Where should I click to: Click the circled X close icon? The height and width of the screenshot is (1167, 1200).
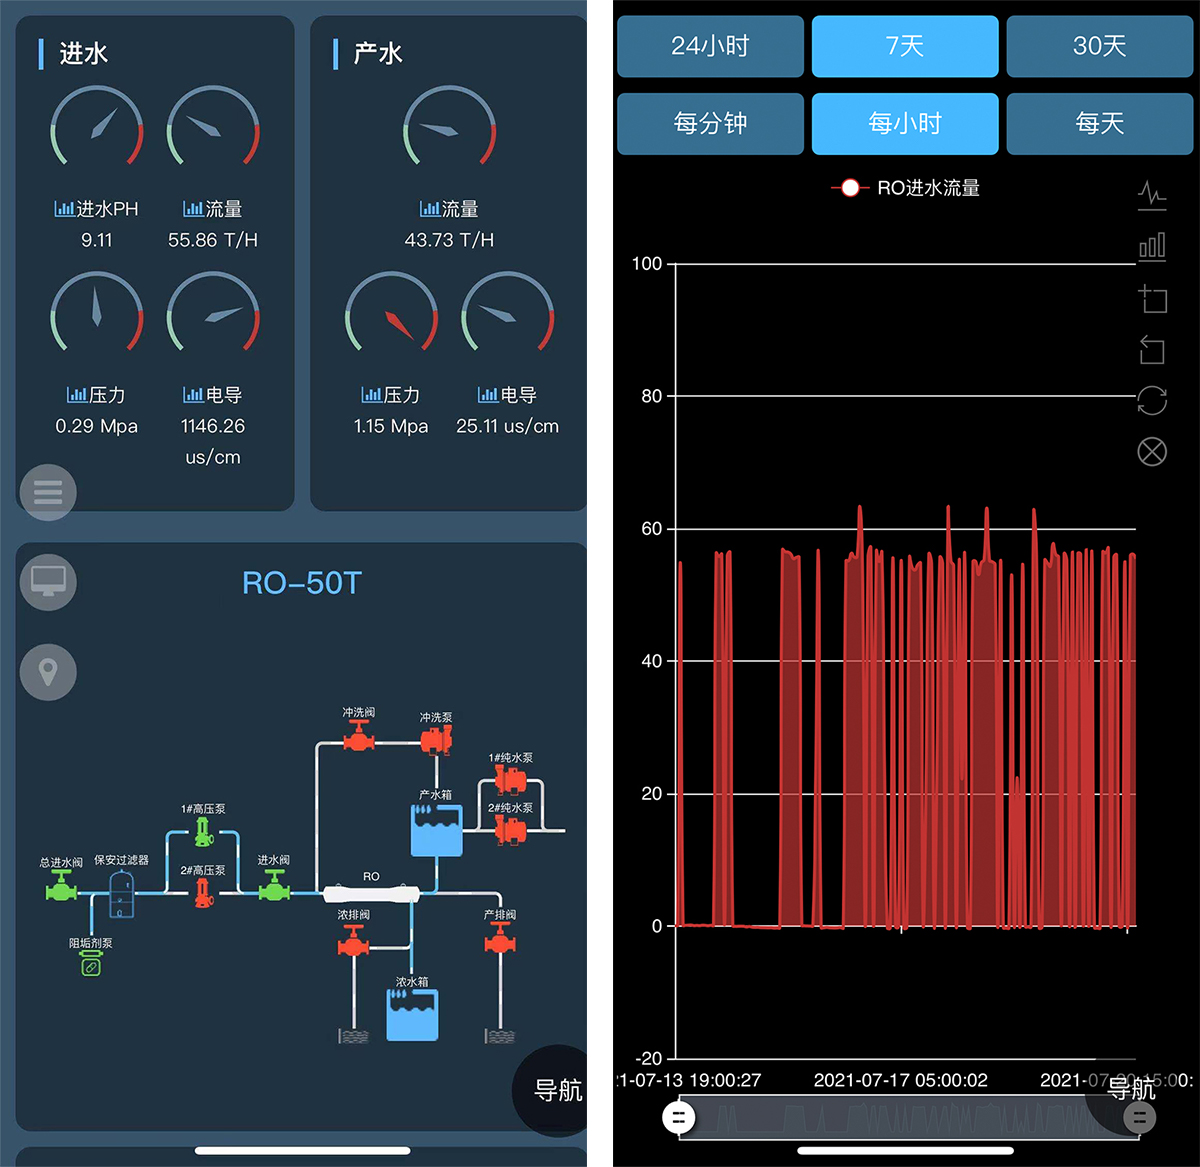point(1152,452)
